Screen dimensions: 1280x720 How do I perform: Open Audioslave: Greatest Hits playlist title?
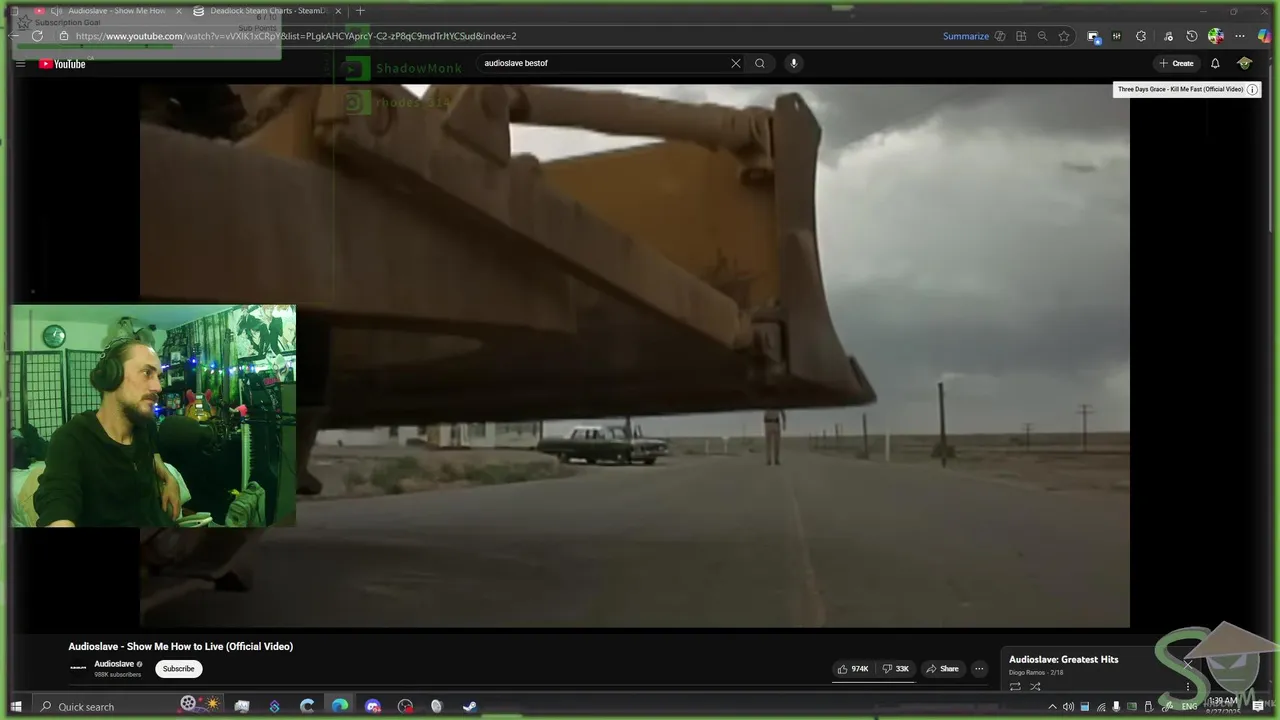[1063, 660]
